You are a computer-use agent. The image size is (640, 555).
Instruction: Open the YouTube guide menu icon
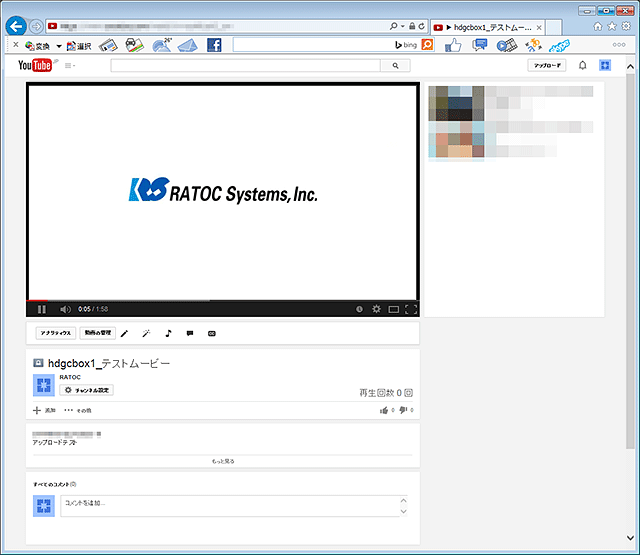pyautogui.click(x=70, y=65)
